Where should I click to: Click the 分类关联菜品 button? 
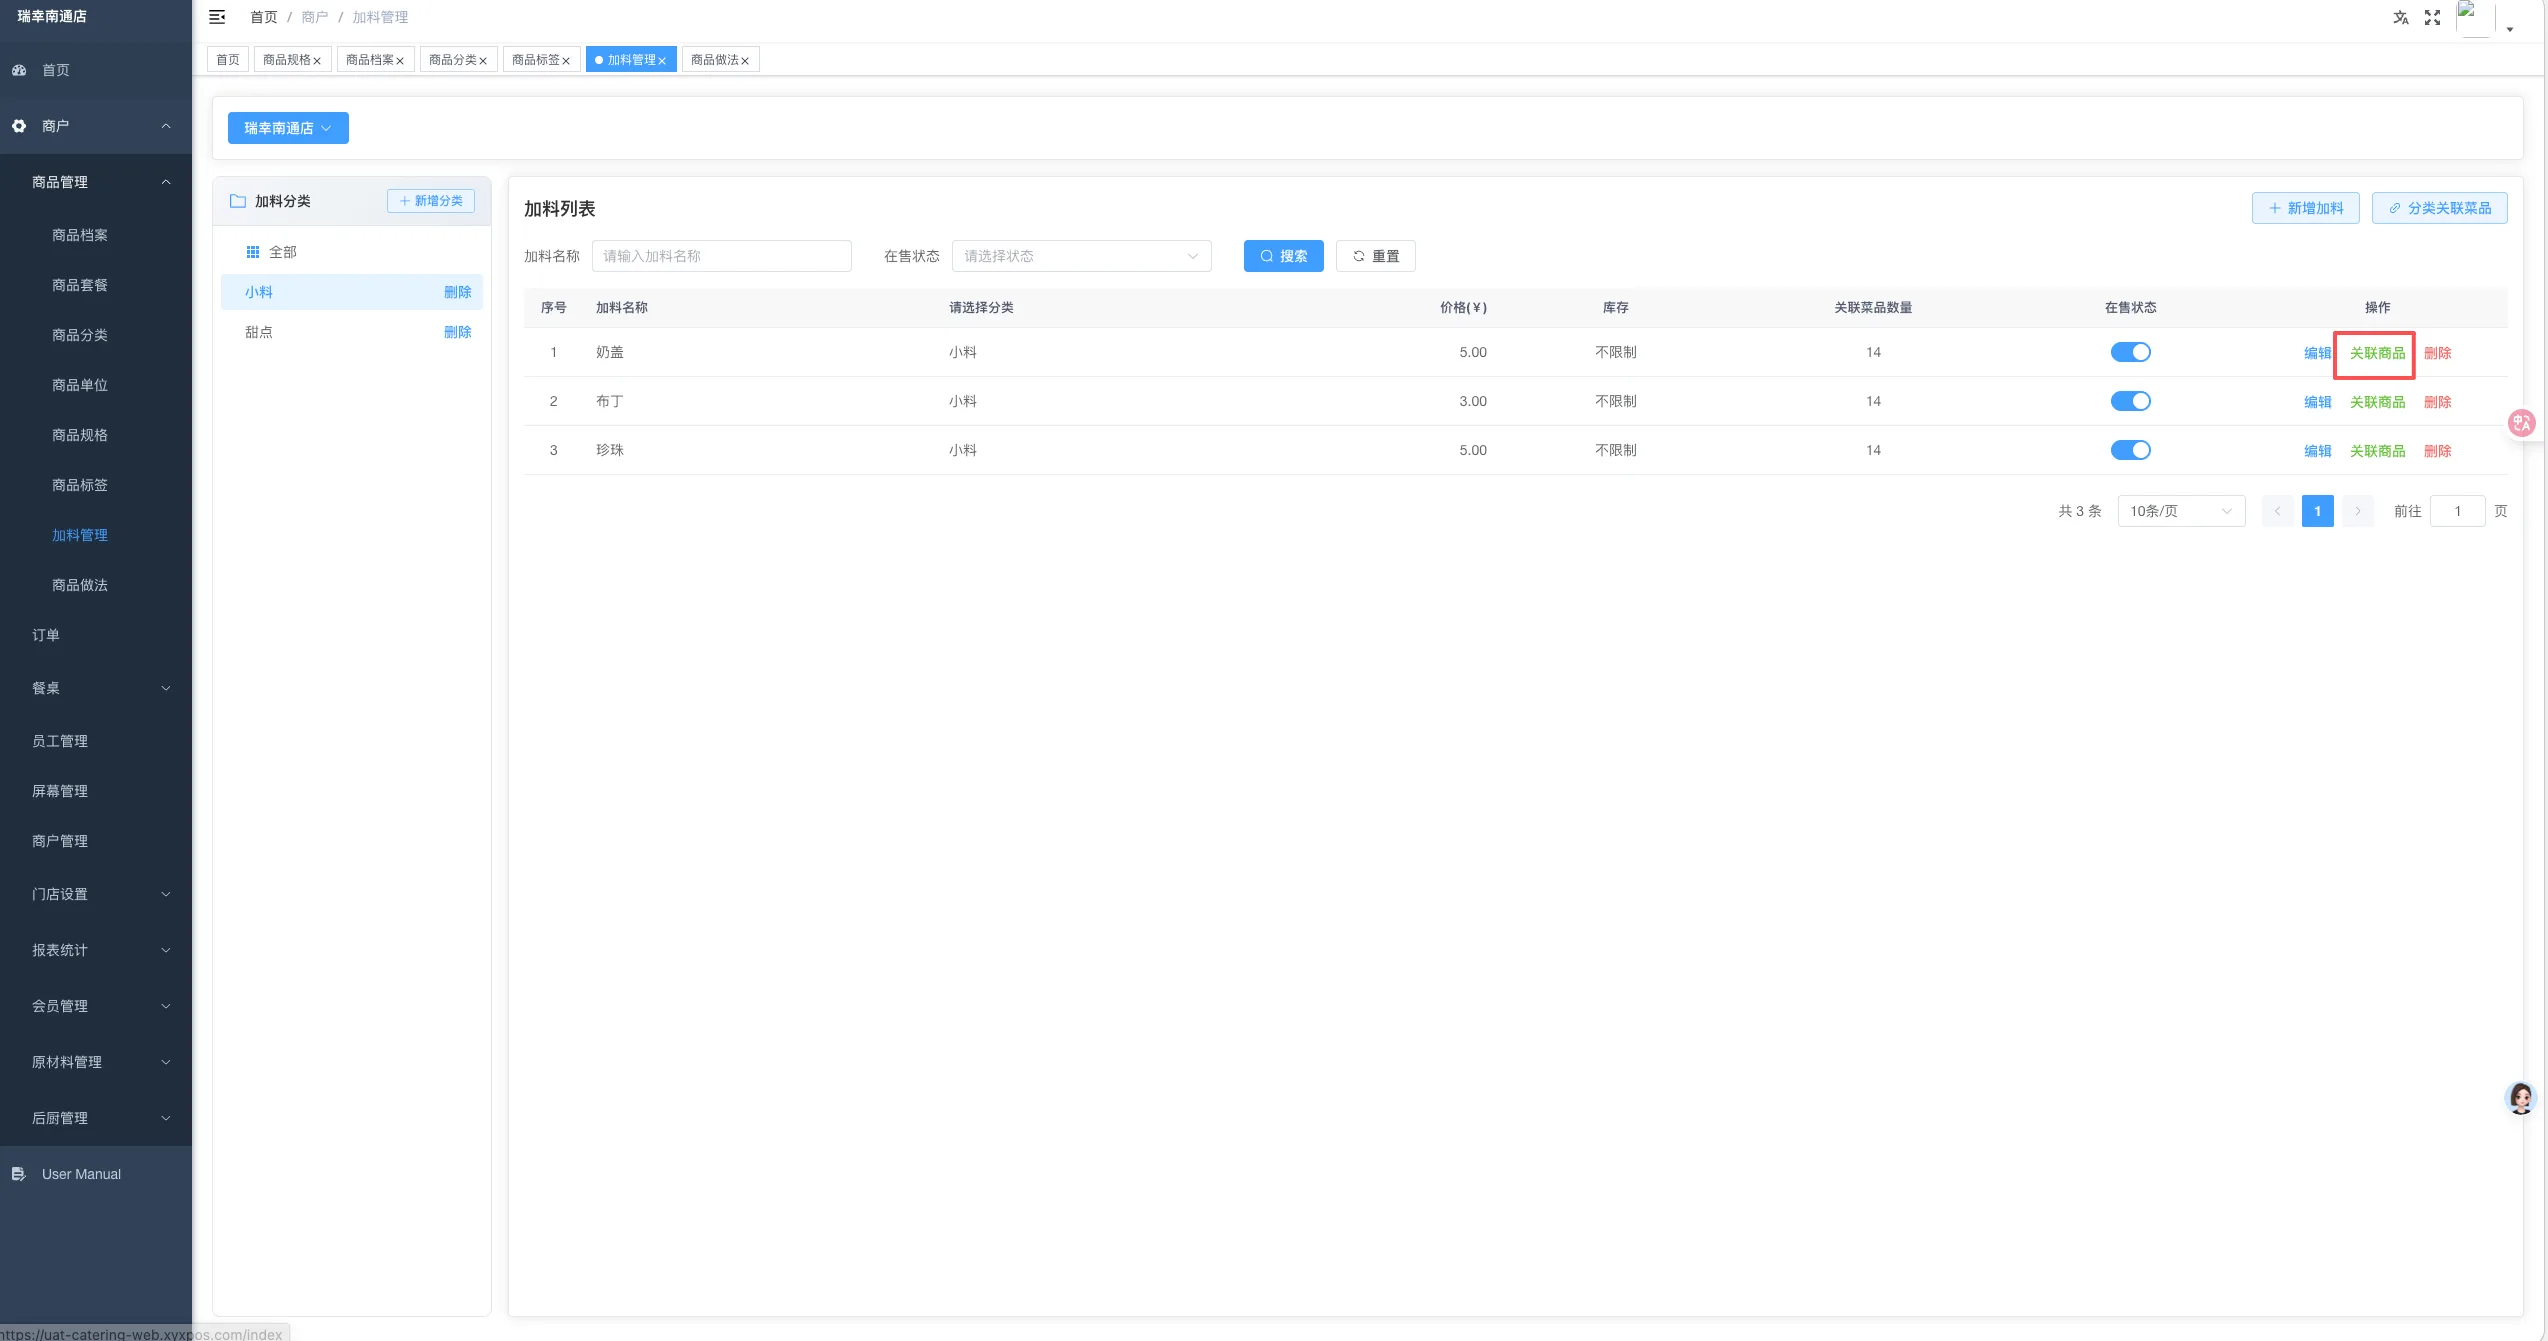coord(2439,208)
